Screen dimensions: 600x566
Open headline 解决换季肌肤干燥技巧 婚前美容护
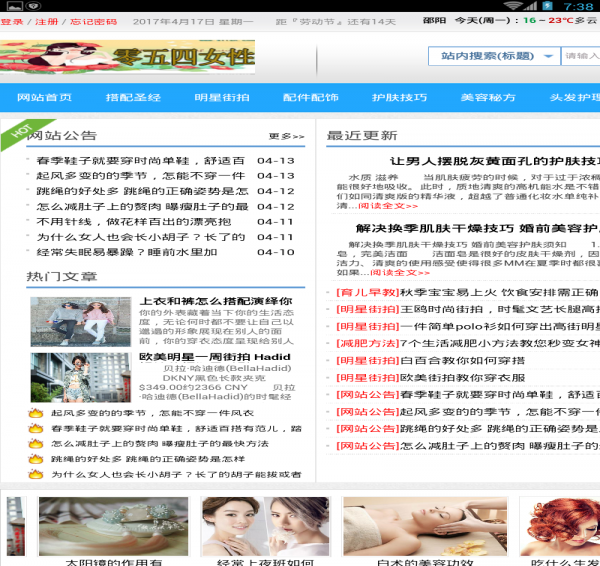[x=478, y=228]
